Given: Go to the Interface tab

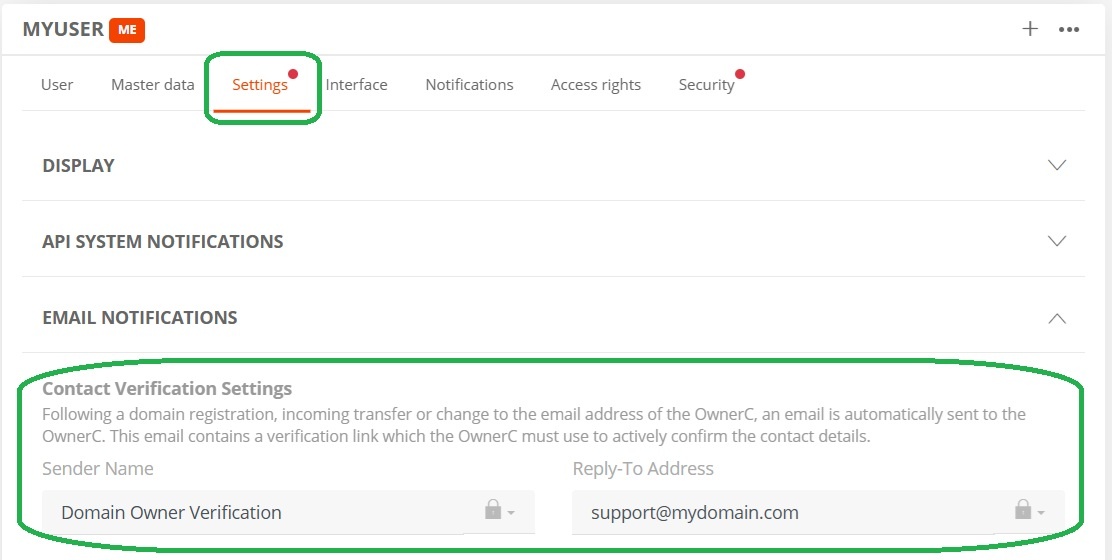Looking at the screenshot, I should pyautogui.click(x=356, y=84).
